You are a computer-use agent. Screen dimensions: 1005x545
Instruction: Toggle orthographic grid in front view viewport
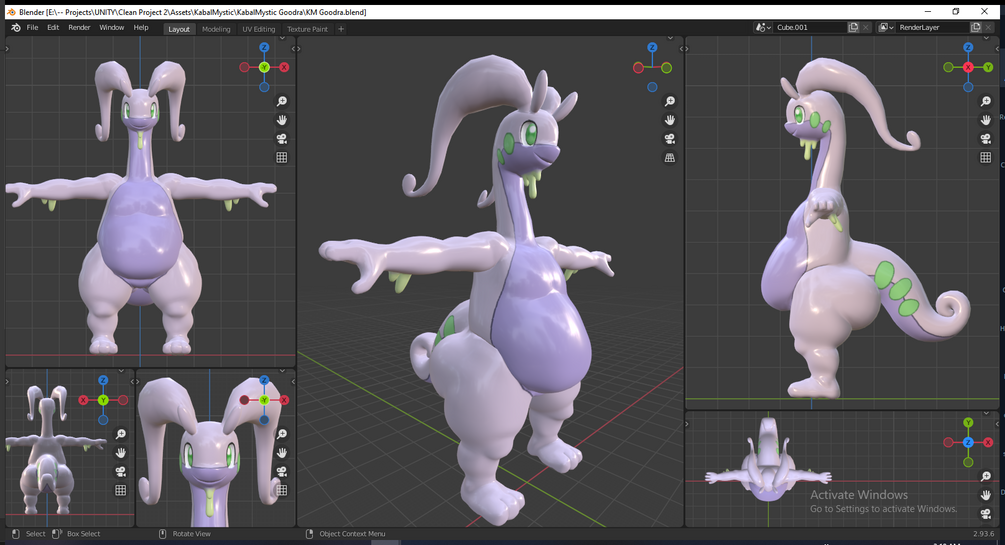281,157
